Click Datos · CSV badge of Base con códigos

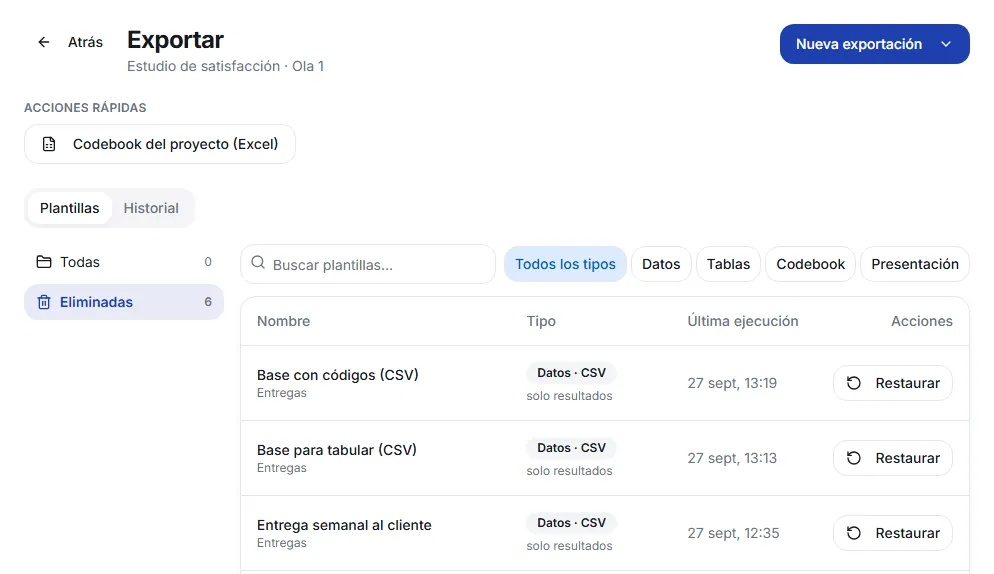571,373
